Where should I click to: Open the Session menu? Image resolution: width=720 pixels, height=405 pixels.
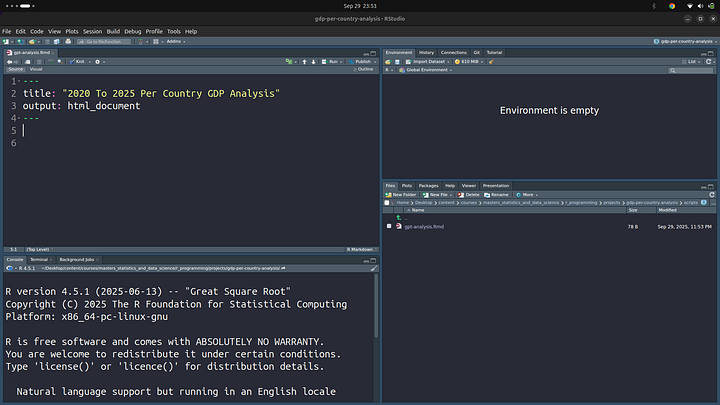coord(92,32)
